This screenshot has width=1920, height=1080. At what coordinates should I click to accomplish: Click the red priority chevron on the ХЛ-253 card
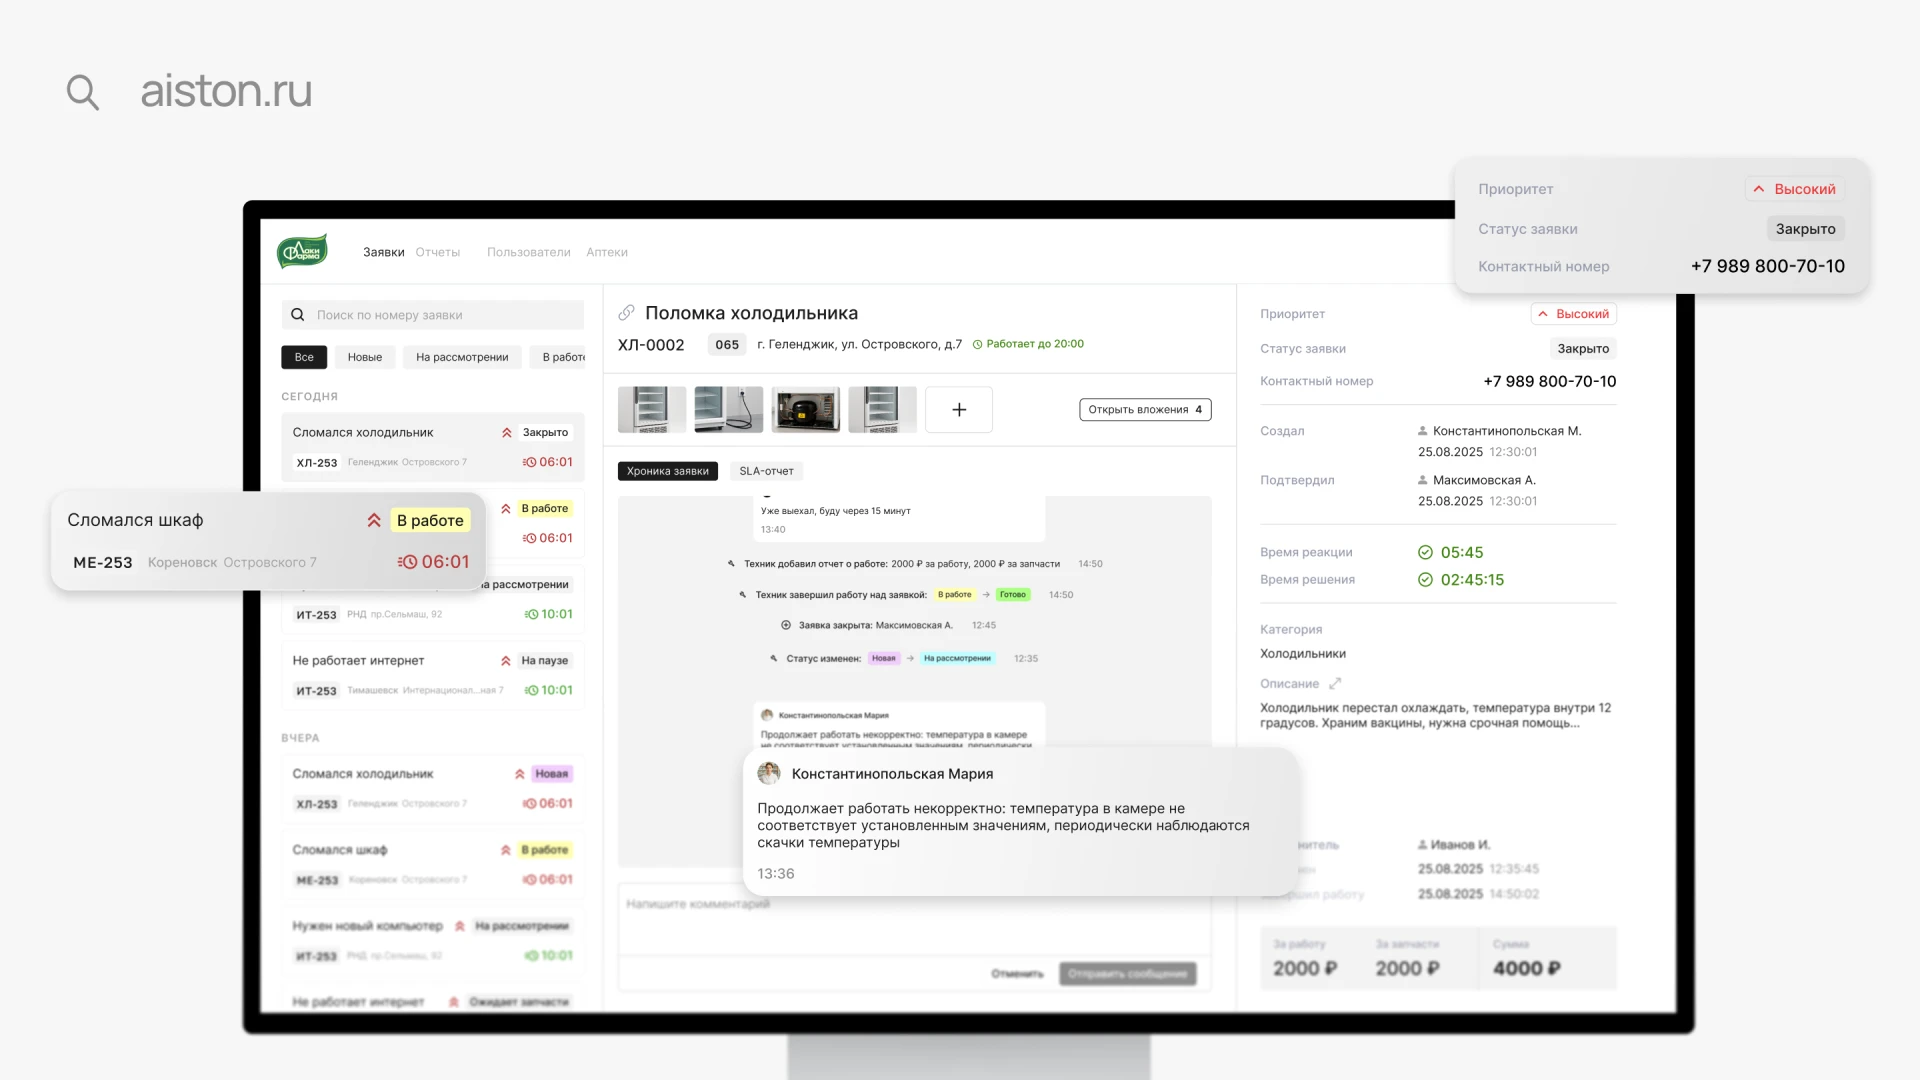[x=506, y=432]
